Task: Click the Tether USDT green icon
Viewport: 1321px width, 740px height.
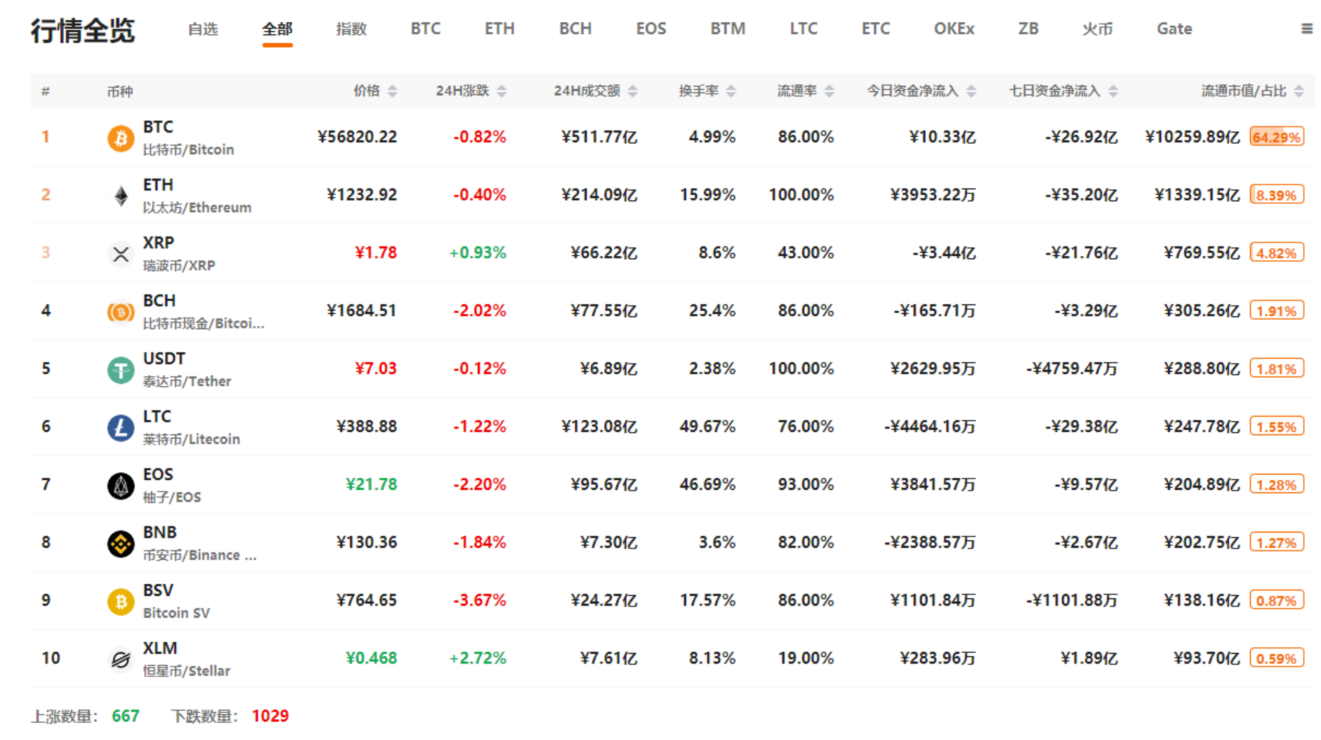Action: (121, 370)
